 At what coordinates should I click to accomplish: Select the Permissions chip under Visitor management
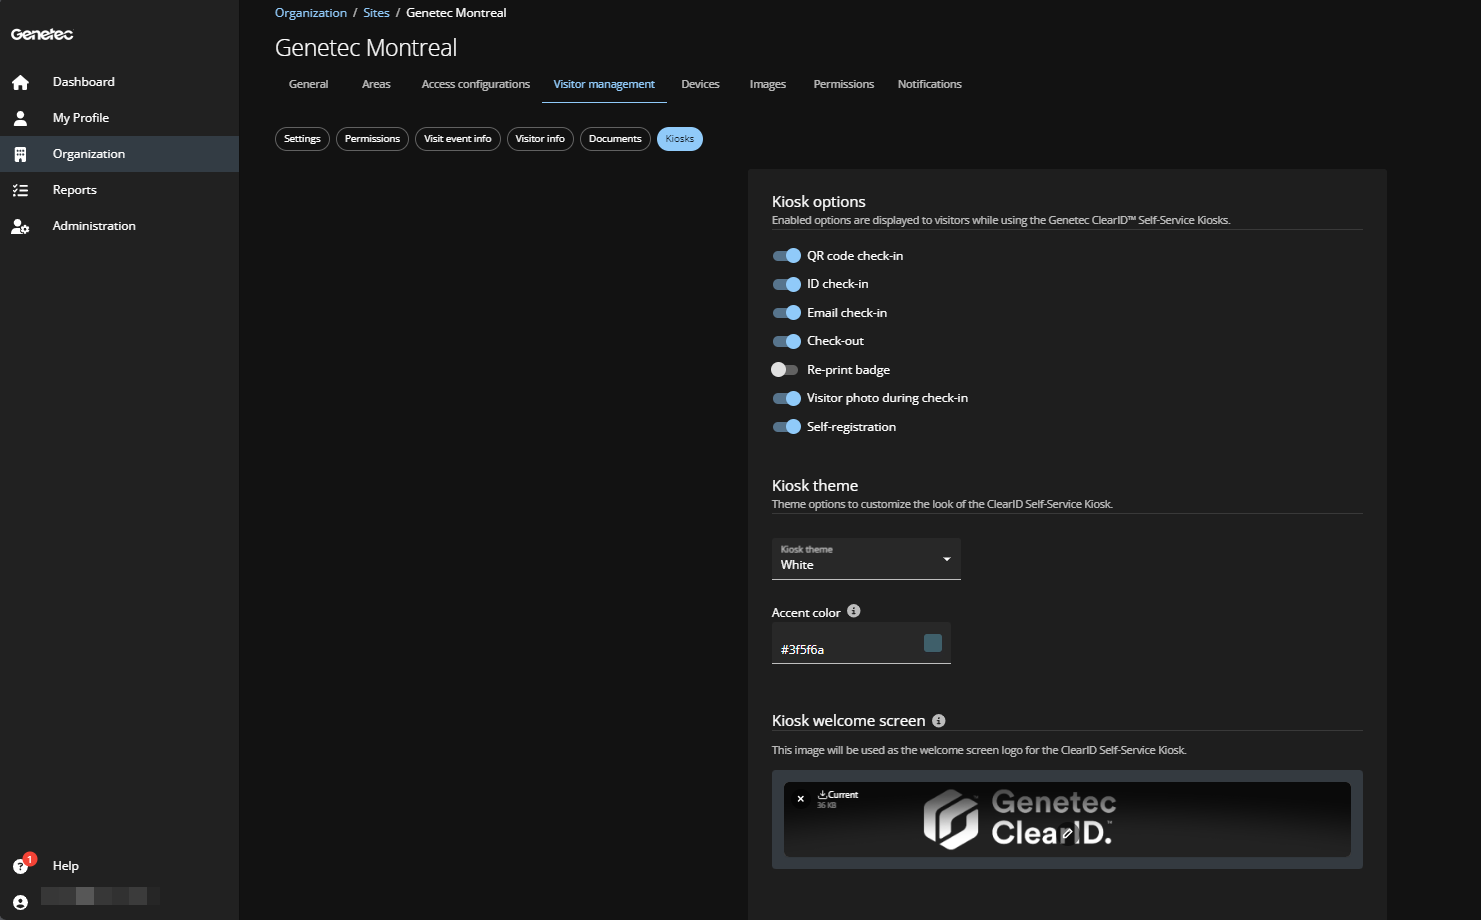click(x=372, y=139)
